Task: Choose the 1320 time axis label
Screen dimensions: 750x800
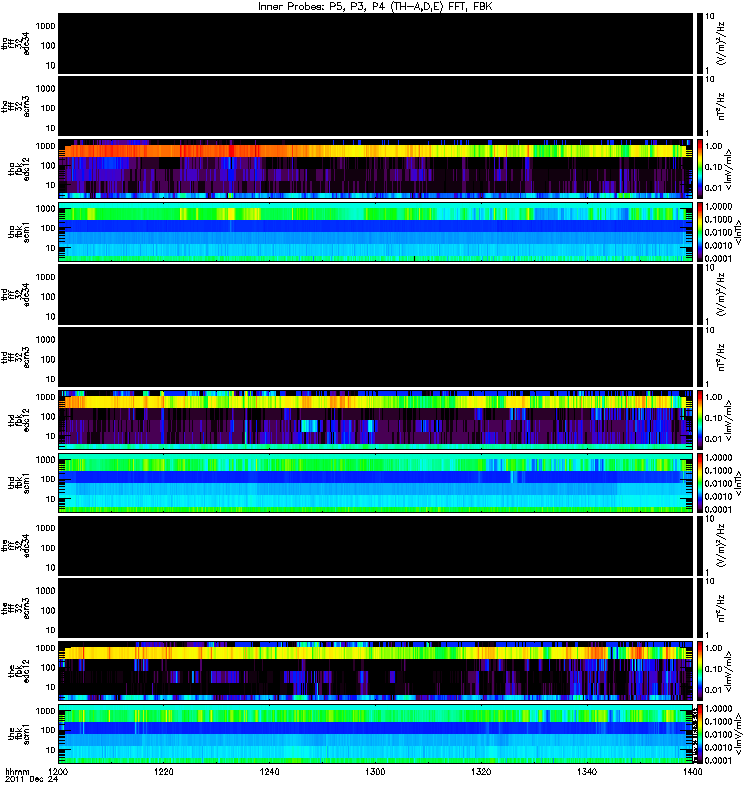Action: [x=481, y=771]
